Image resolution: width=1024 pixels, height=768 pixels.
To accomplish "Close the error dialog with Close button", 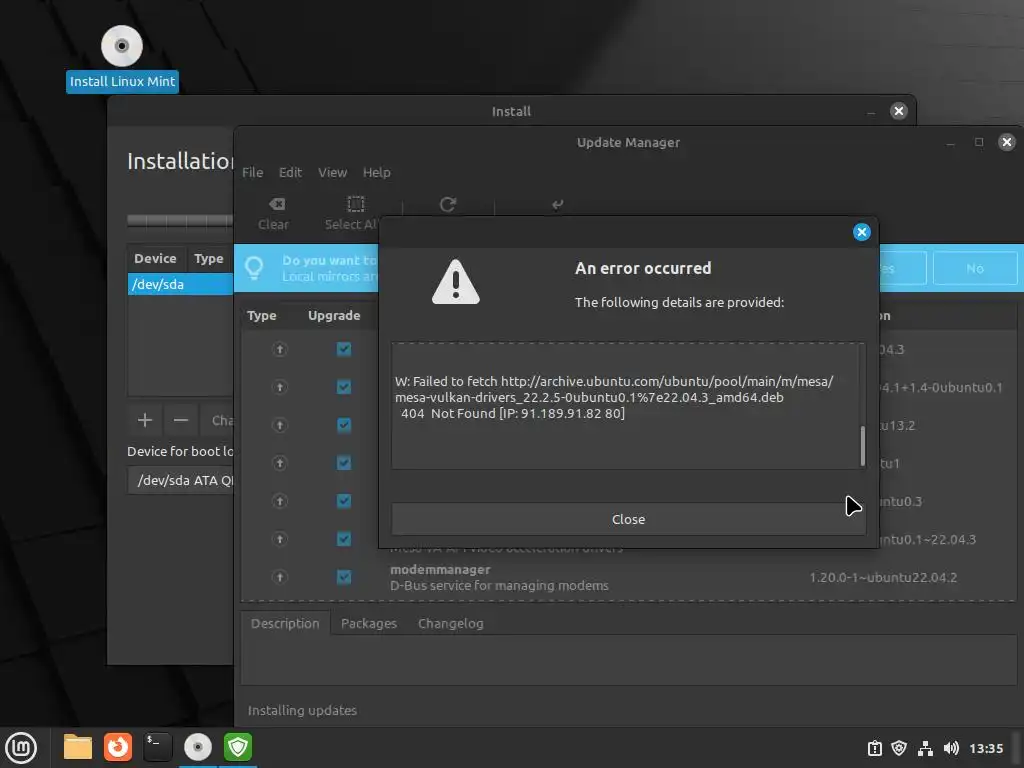I will pos(628,519).
